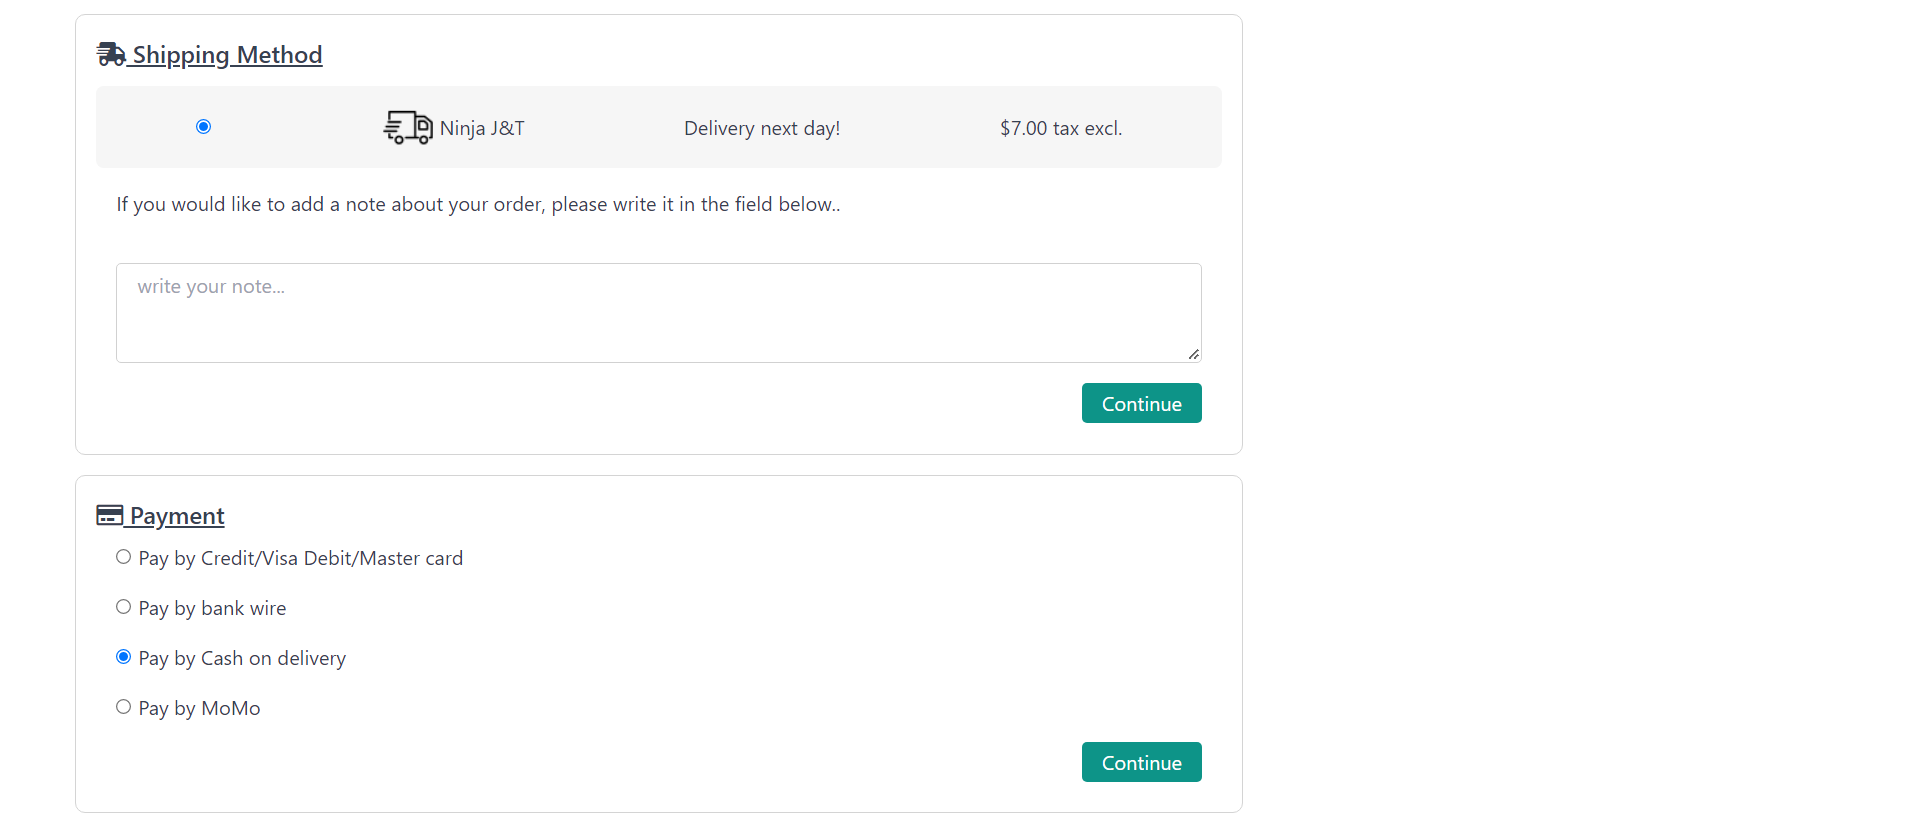Click the note textarea resize handle

pos(1193,354)
